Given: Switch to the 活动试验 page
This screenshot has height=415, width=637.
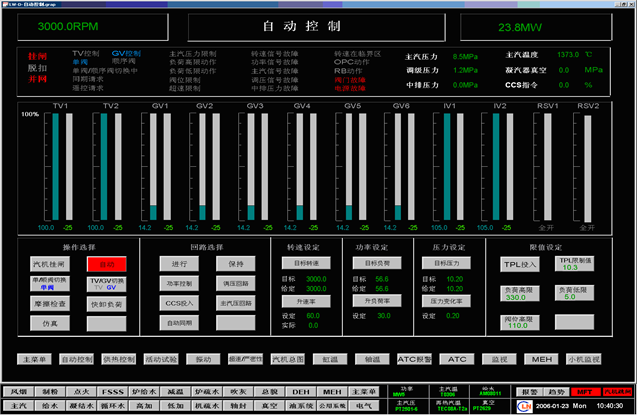Looking at the screenshot, I should click(161, 359).
